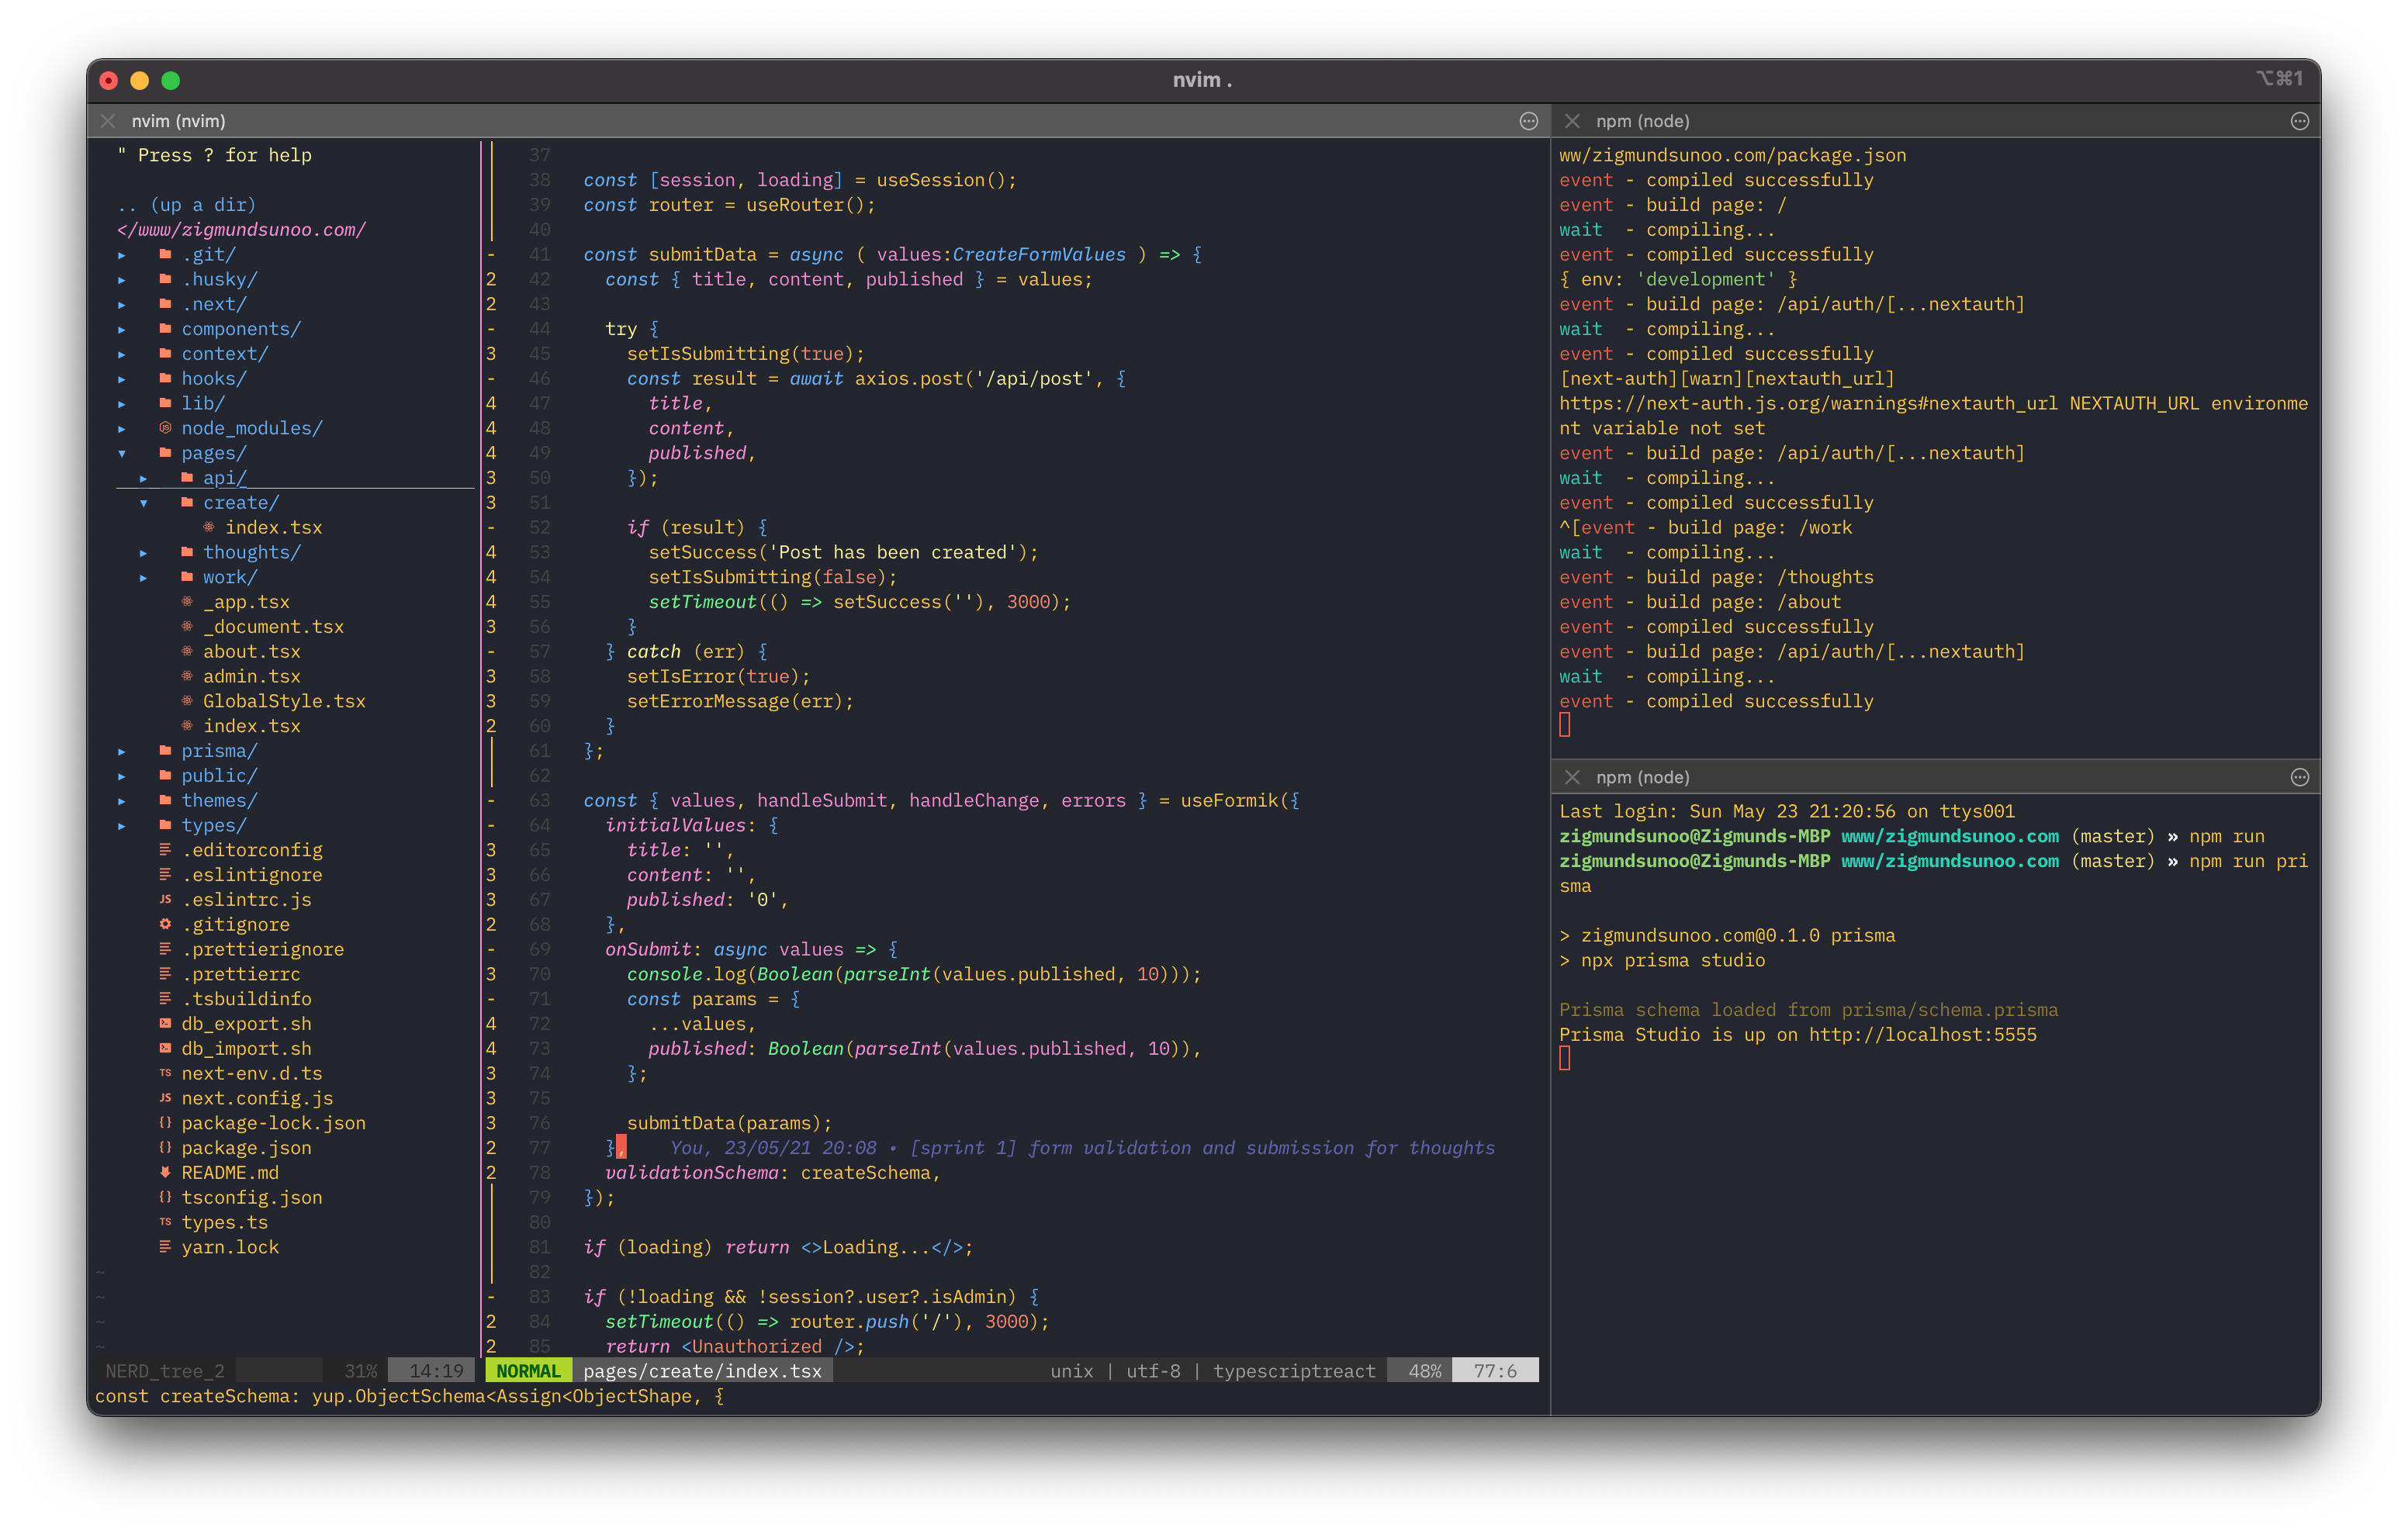Click JSON icon beside package-lock.json
The image size is (2408, 1531).
pos(166,1123)
